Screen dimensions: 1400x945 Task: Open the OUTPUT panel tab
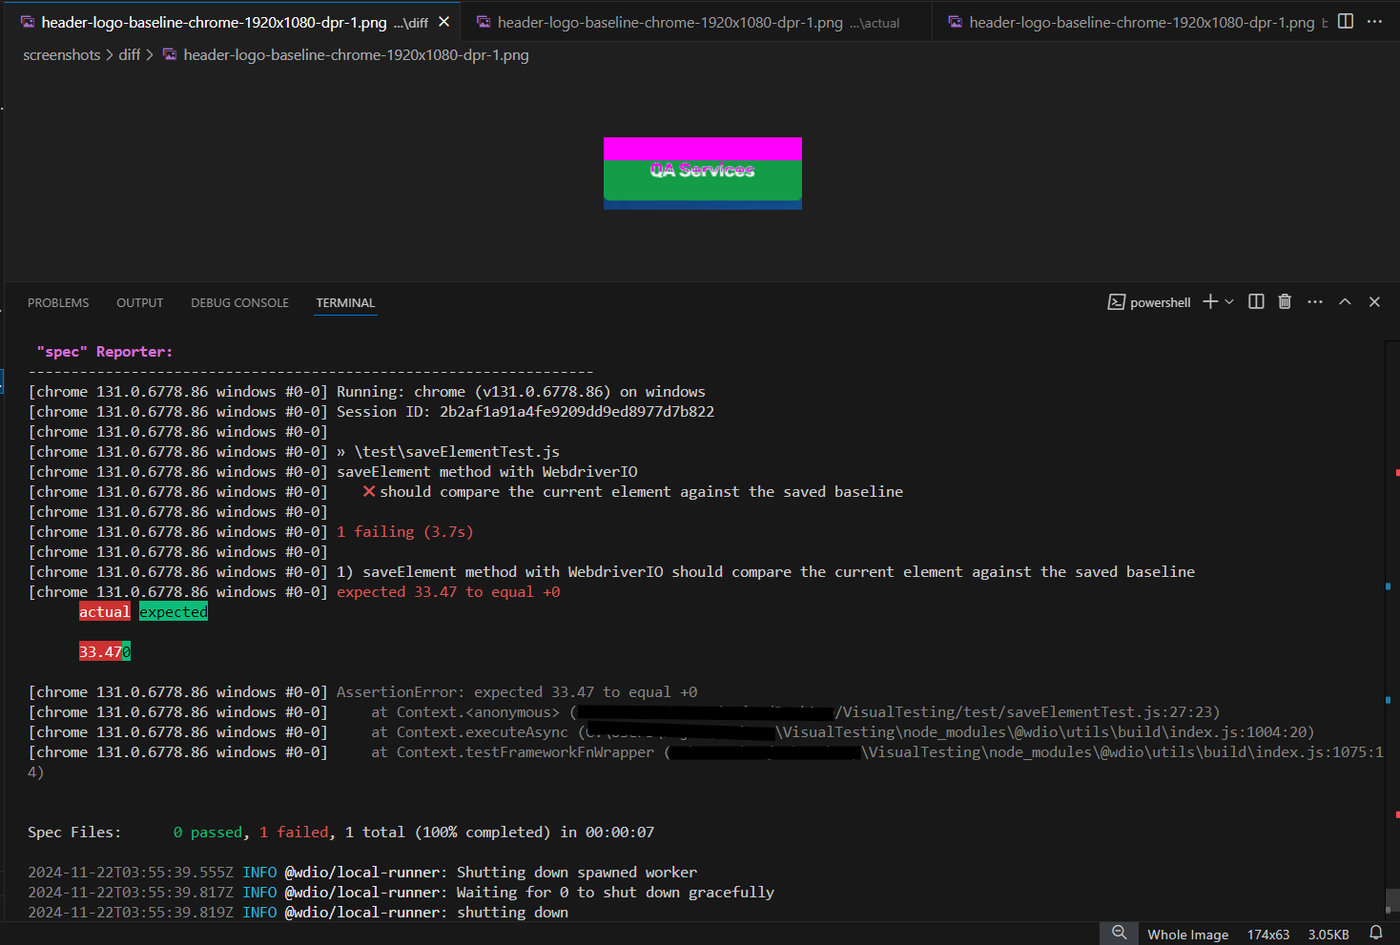point(140,303)
